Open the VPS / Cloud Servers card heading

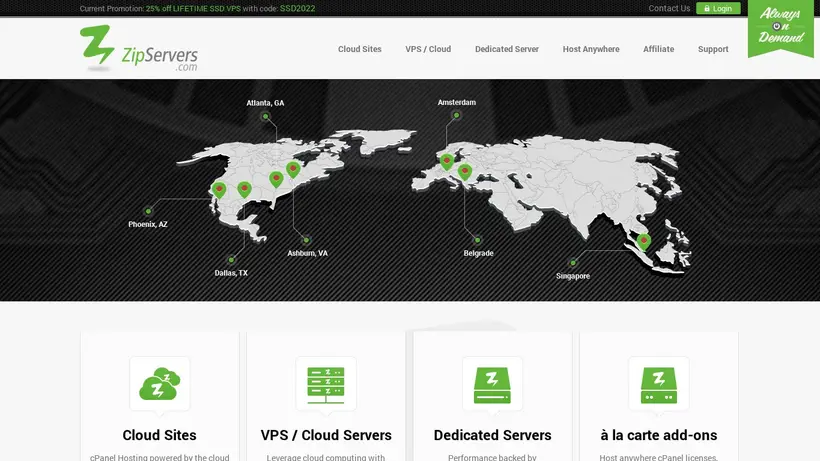click(x=326, y=435)
